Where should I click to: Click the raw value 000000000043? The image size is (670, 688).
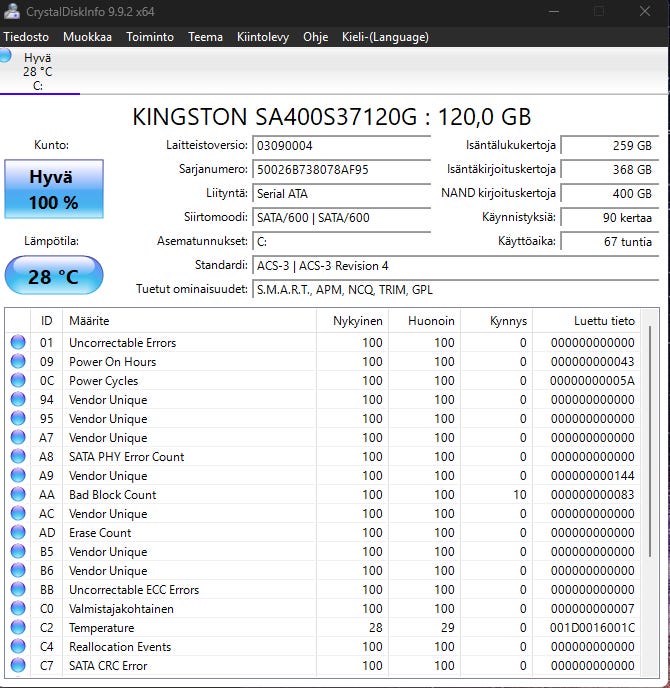click(x=592, y=361)
